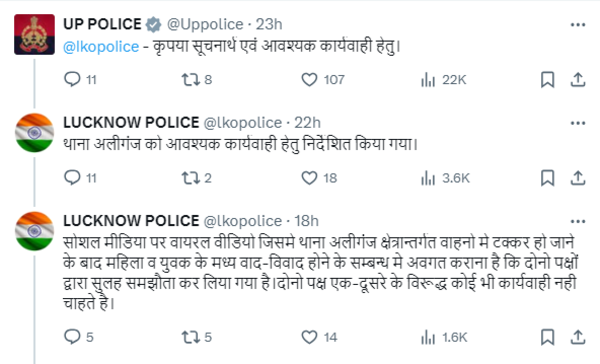Click the @lkopolice mention link

coord(101,47)
